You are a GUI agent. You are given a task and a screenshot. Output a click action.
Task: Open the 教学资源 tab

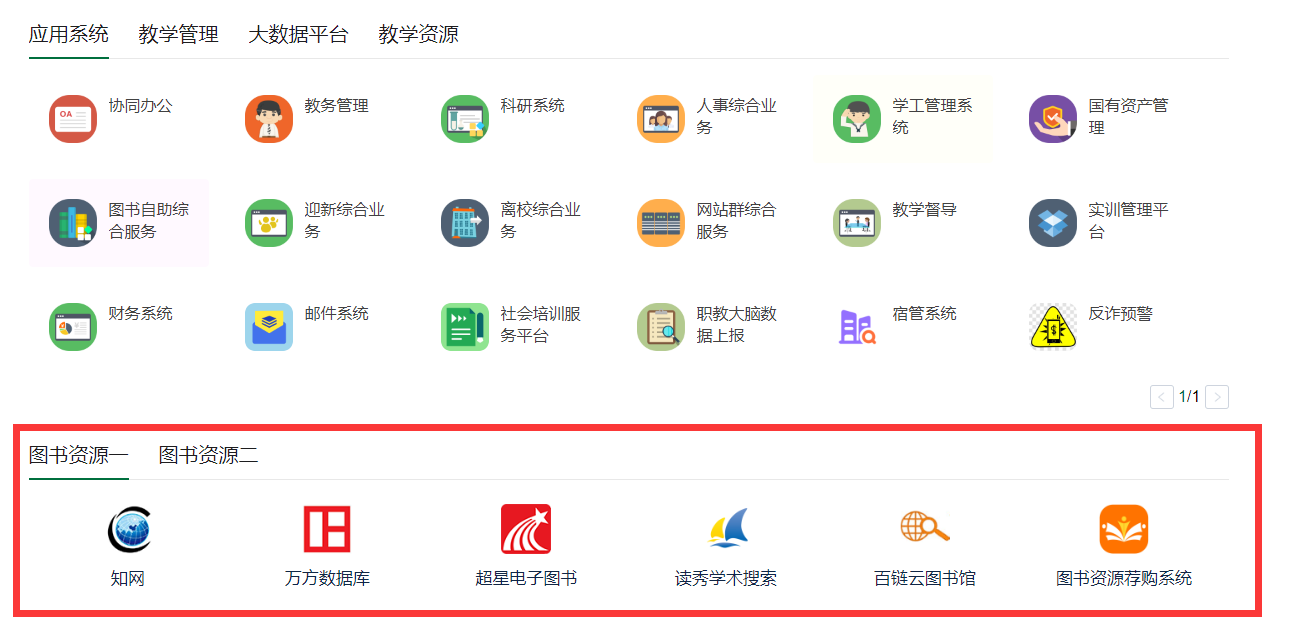[x=418, y=35]
